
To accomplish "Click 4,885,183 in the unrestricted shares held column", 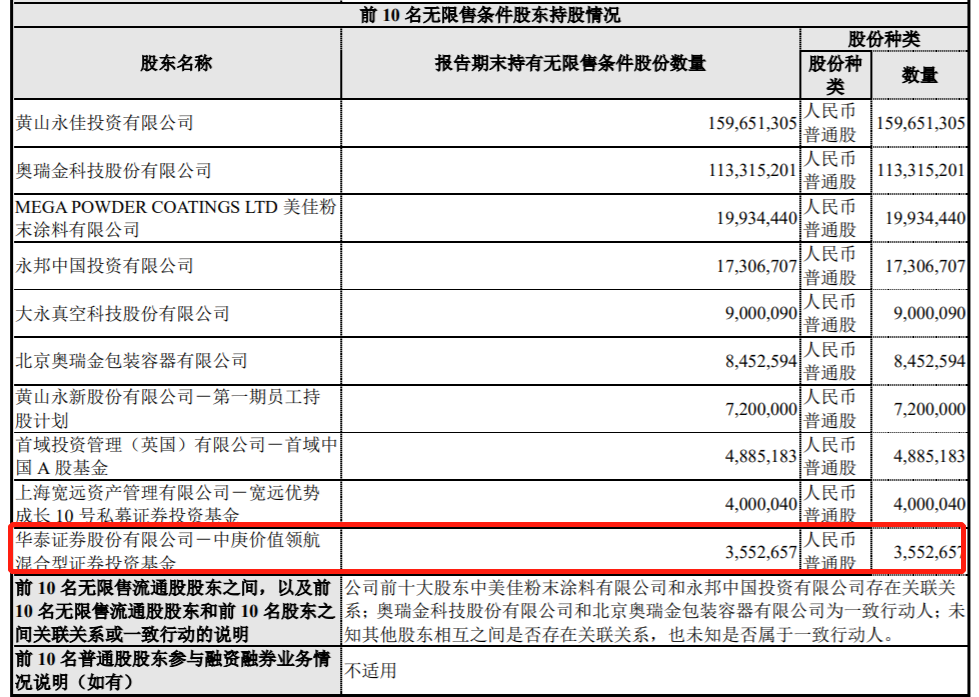I will 761,456.
